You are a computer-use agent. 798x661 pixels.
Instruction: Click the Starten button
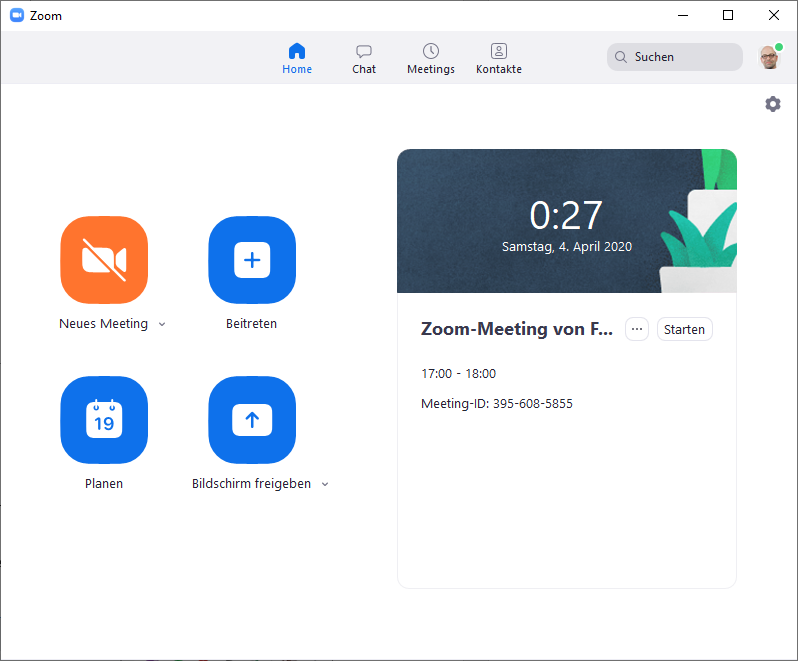point(685,329)
